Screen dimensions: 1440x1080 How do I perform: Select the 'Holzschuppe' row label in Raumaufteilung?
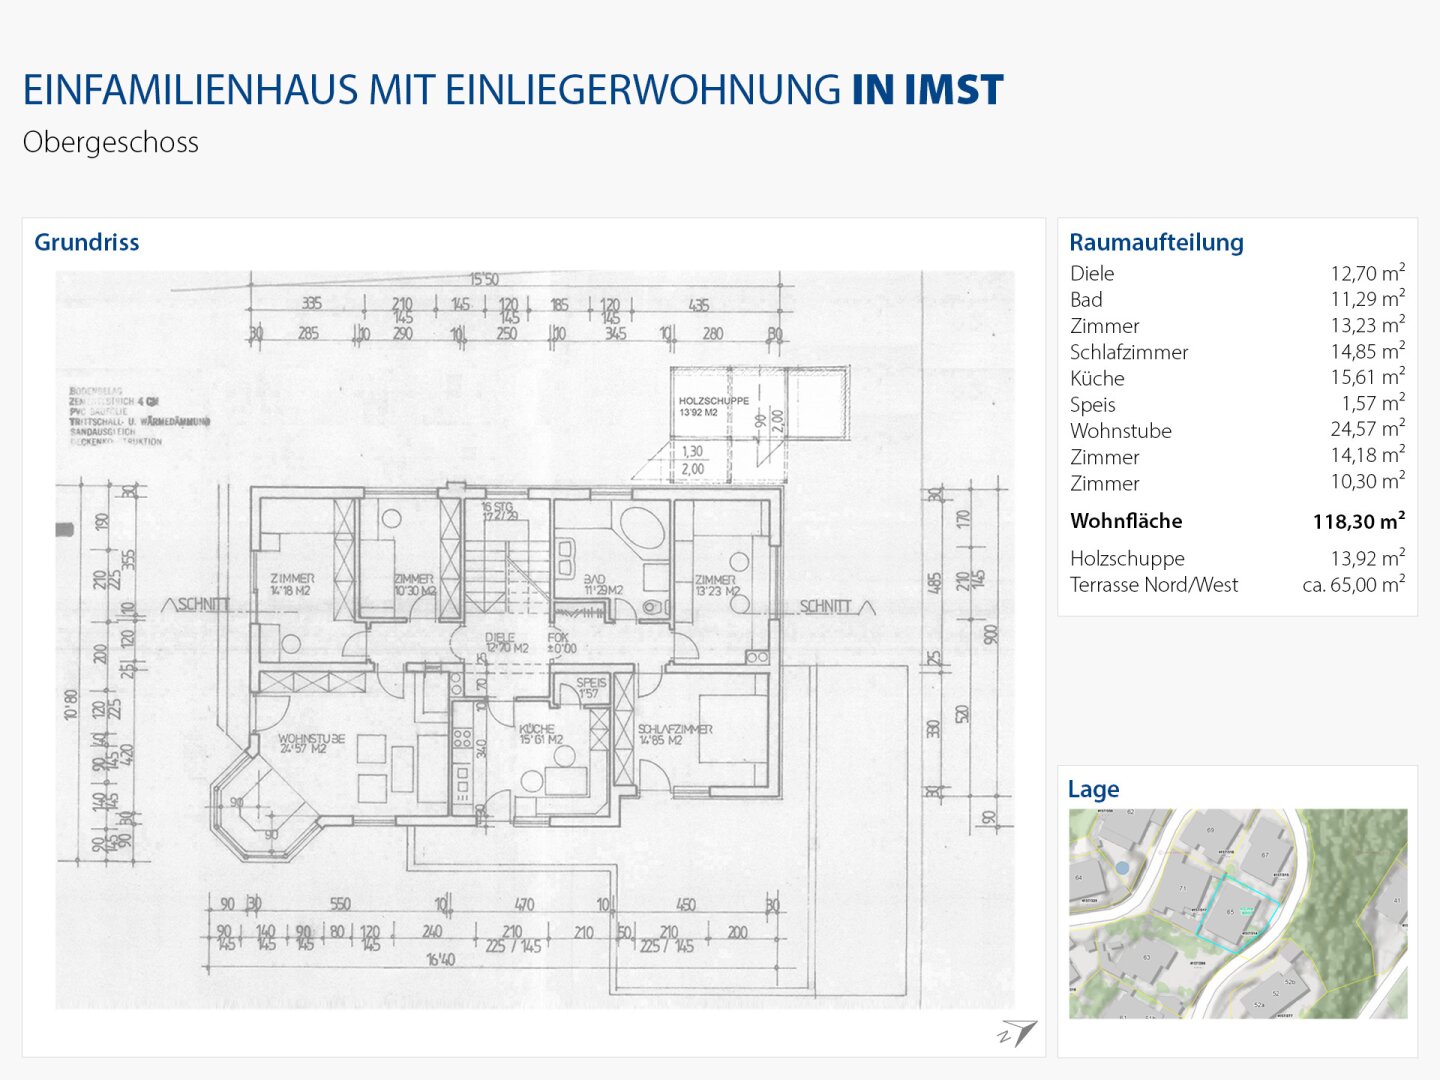(x=1127, y=559)
